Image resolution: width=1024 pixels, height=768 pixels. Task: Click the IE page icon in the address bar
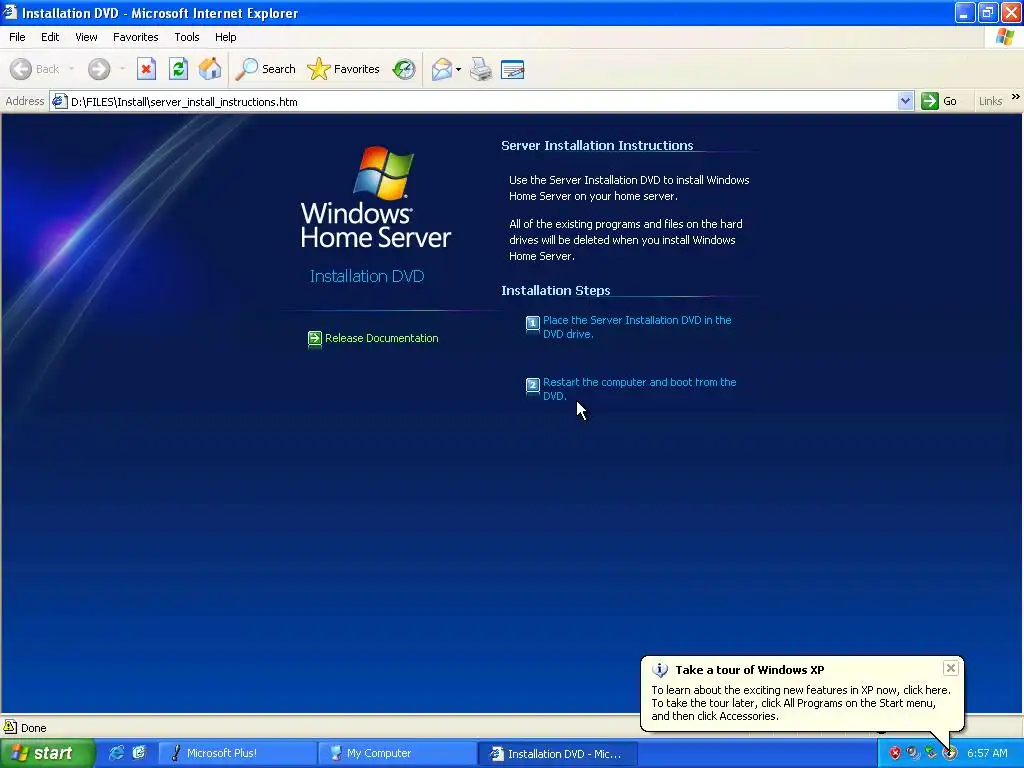[60, 101]
